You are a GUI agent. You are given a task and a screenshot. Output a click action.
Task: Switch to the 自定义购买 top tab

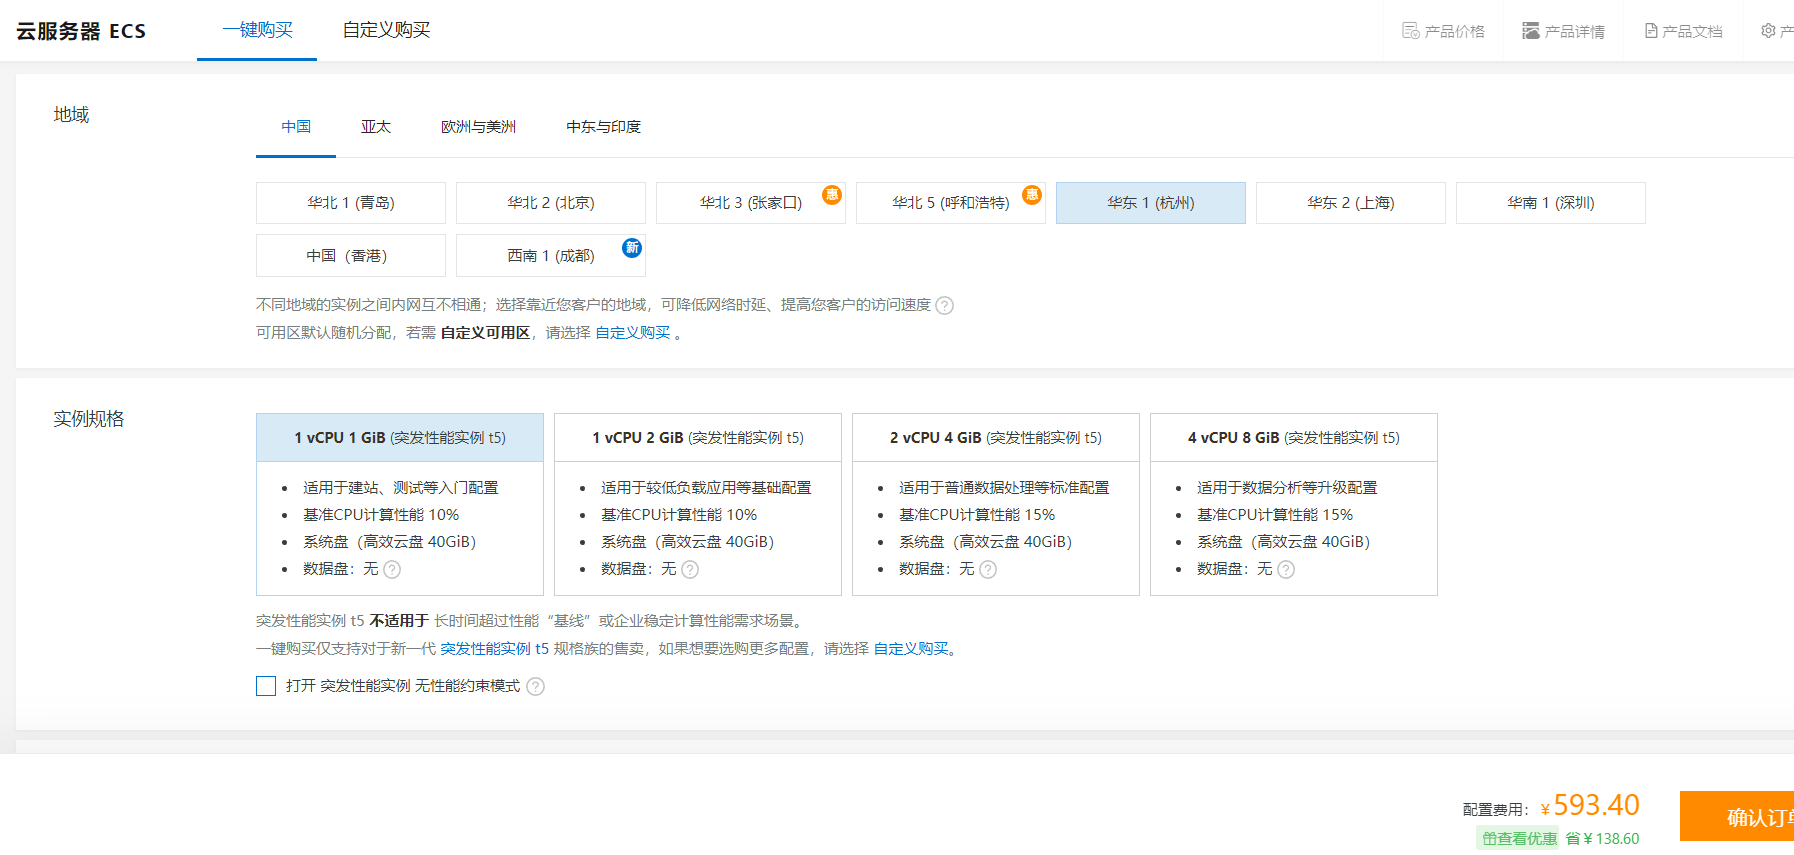click(x=386, y=30)
